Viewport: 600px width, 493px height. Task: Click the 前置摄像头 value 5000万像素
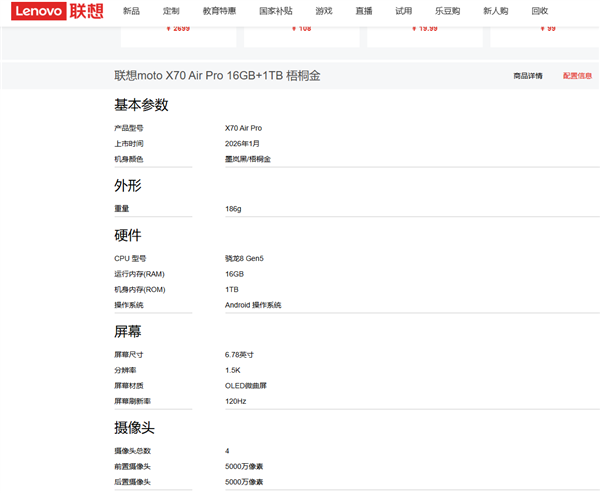(x=244, y=467)
